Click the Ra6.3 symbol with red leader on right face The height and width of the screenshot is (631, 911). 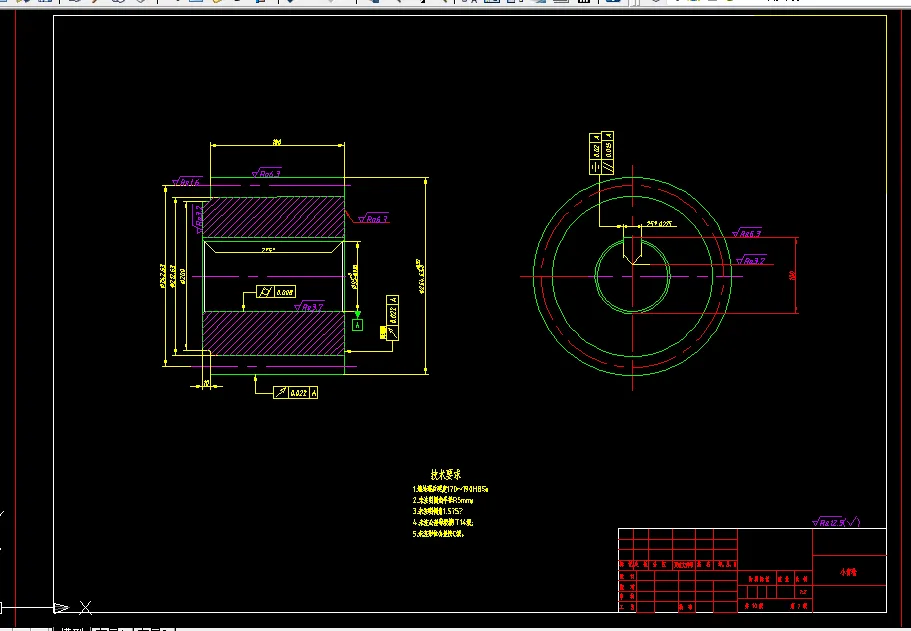click(x=373, y=218)
